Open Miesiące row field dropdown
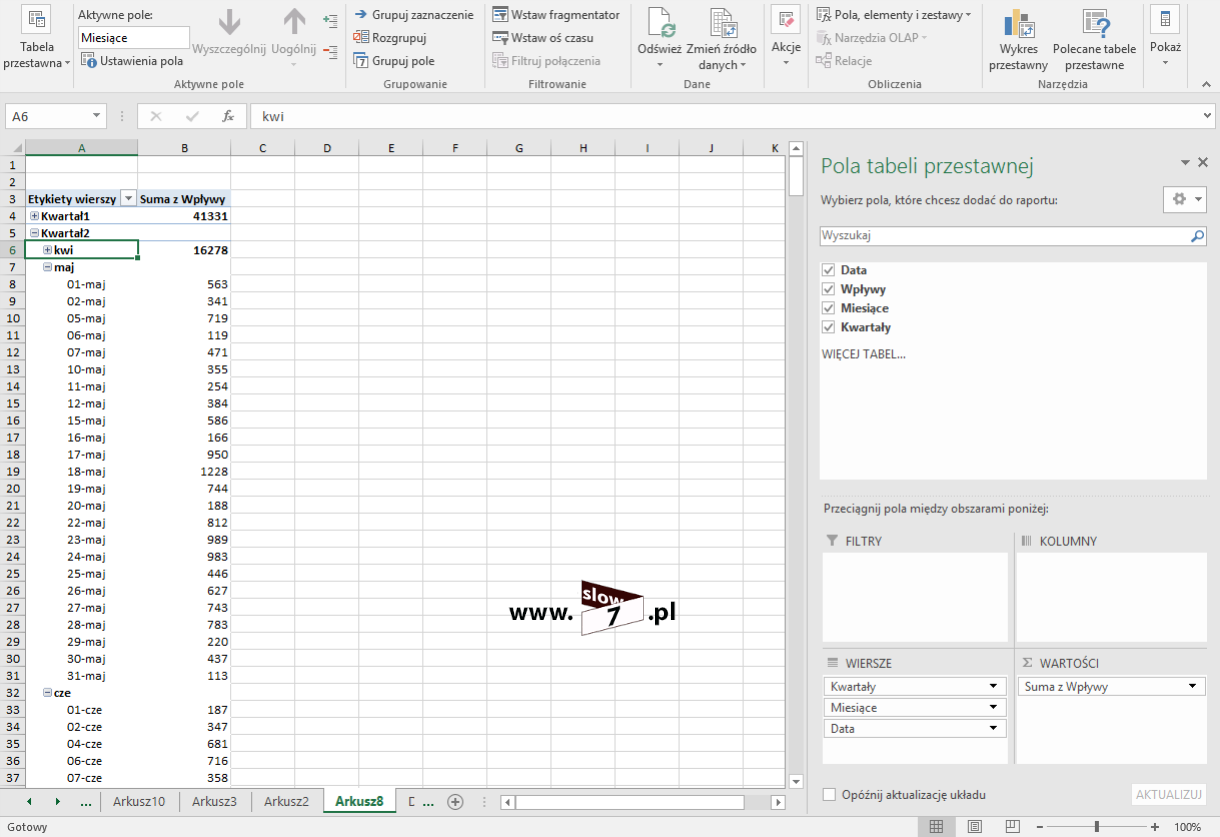 [x=994, y=708]
